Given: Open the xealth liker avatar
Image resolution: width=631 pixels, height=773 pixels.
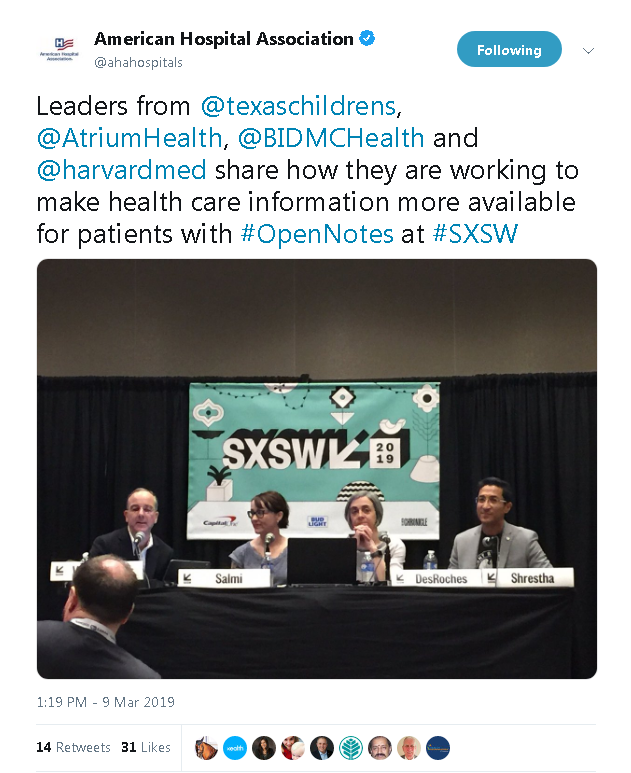Looking at the screenshot, I should pos(235,748).
